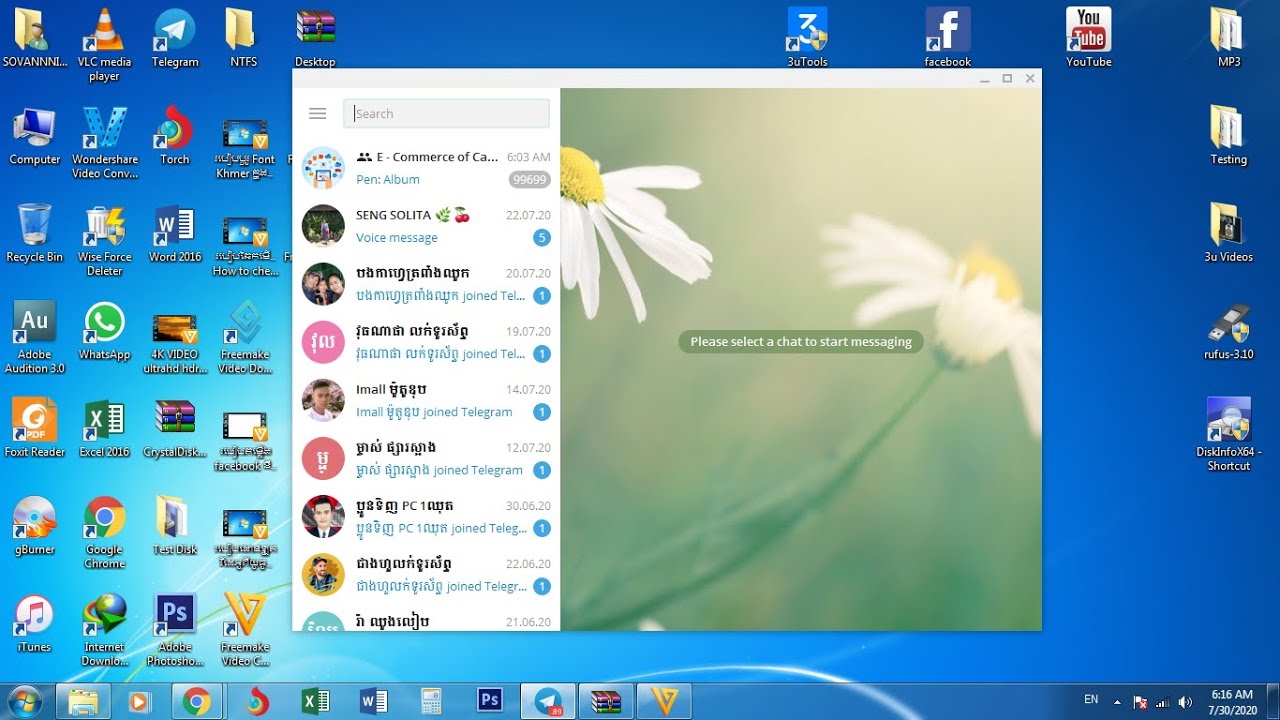Open Excel from the taskbar
Viewport: 1280px width, 720px height.
pos(316,702)
